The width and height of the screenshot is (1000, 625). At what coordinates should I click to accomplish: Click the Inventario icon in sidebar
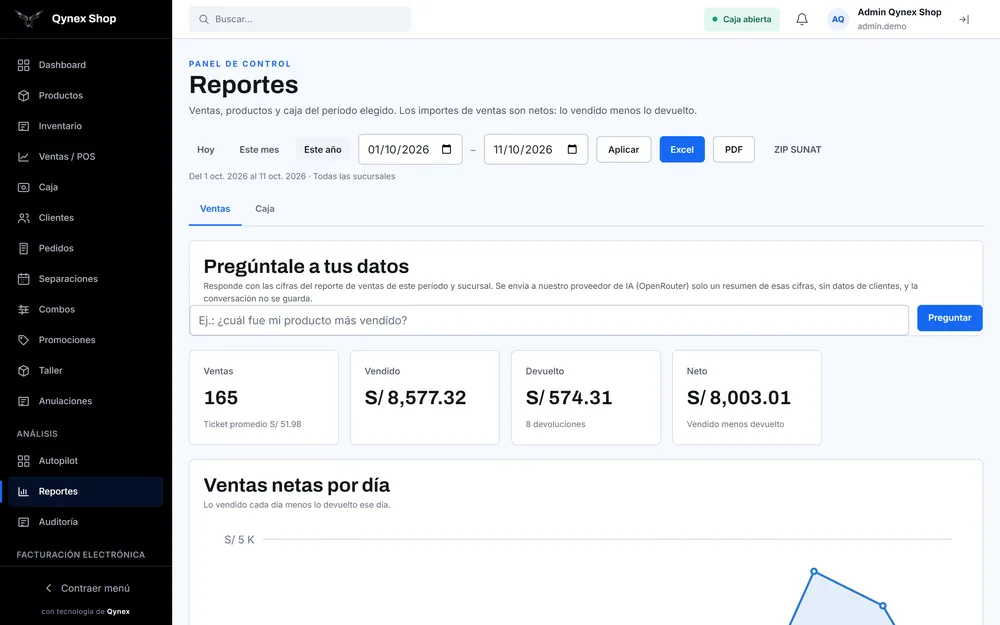coord(24,126)
